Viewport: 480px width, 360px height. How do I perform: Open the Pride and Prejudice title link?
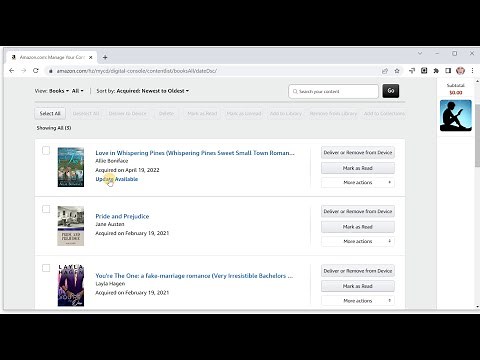(x=122, y=216)
